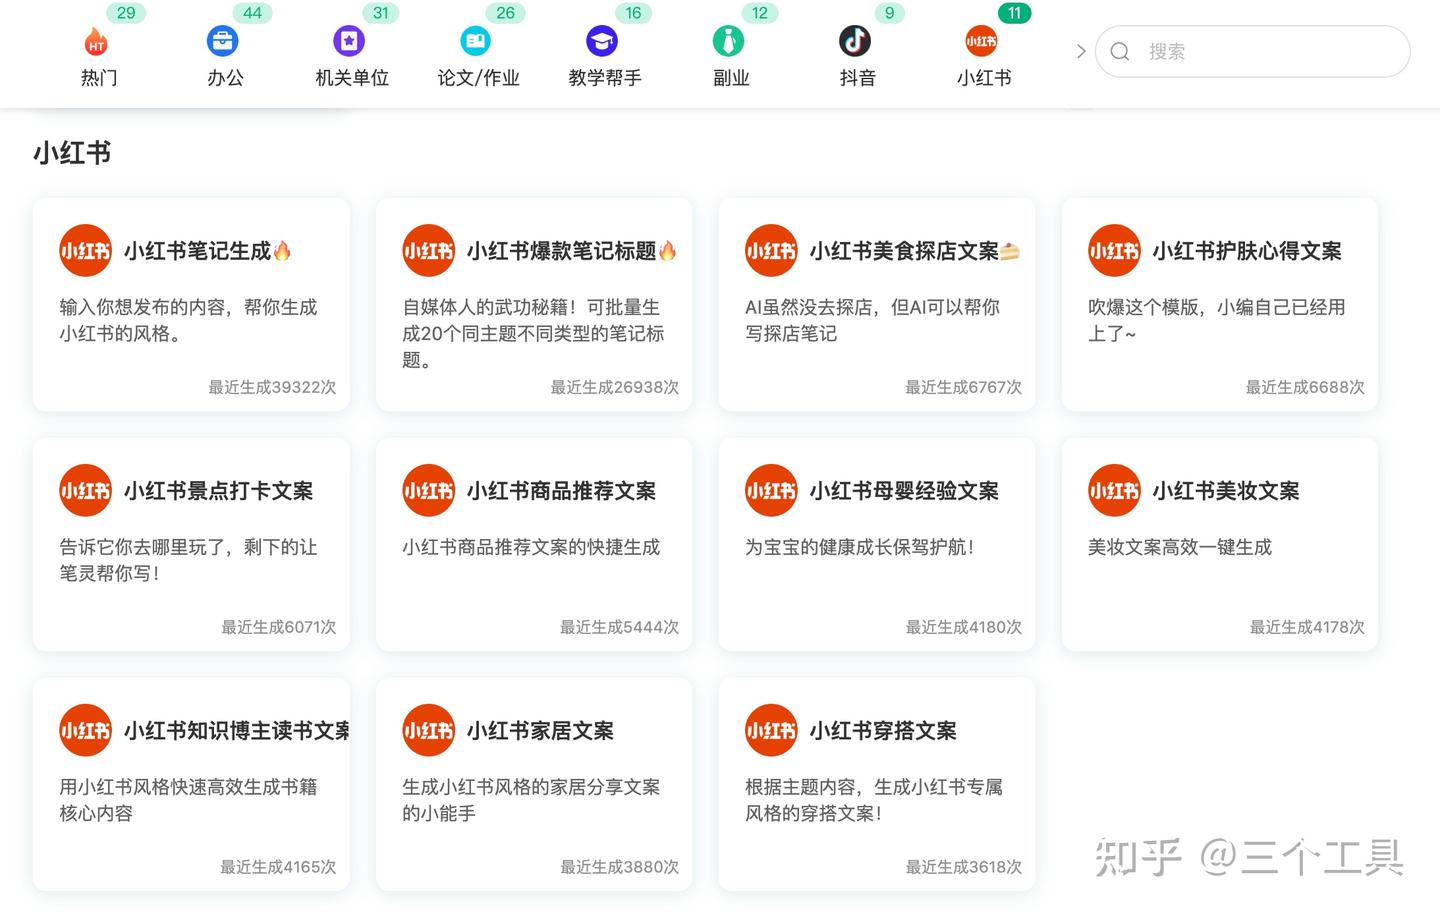Click the text 最近生成39322次

click(272, 387)
